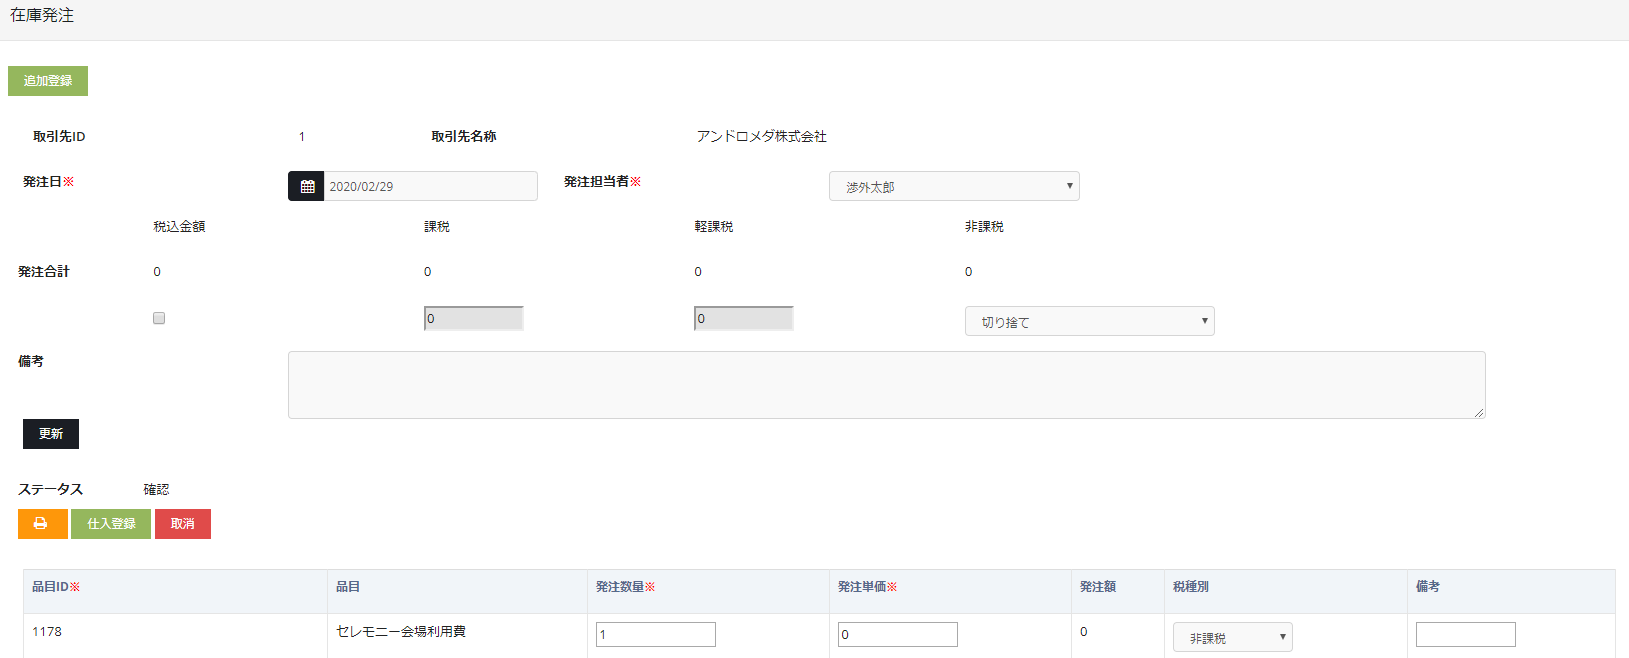Click the red 取消 button
Screen dimensions: 1629x658
[x=183, y=524]
